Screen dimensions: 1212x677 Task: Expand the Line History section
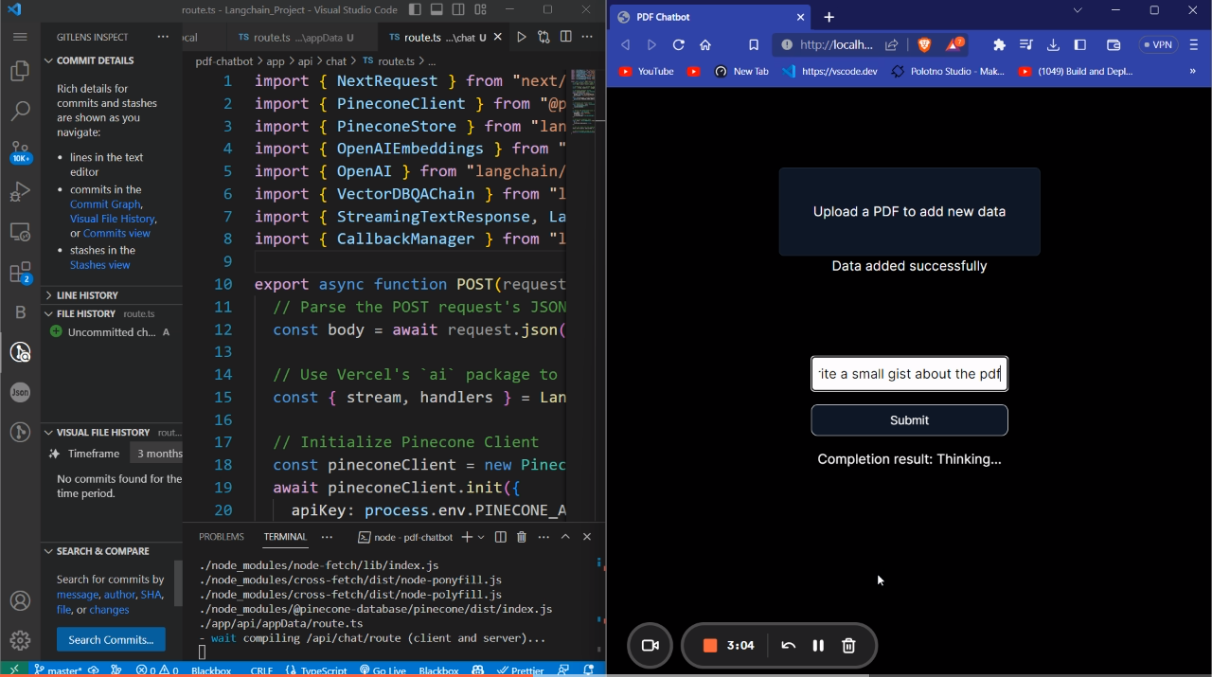click(111, 295)
